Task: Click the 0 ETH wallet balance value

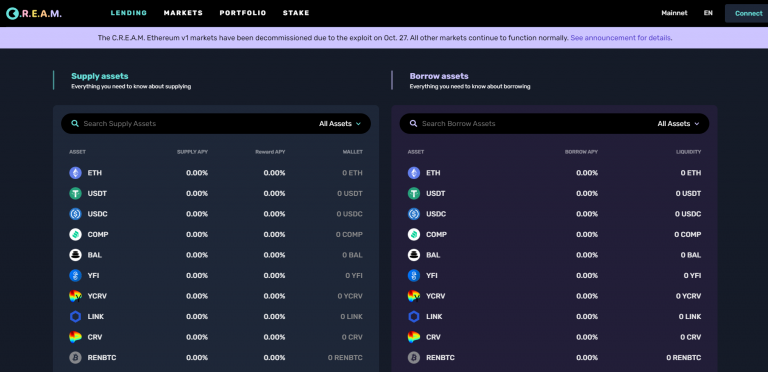Action: tap(353, 173)
